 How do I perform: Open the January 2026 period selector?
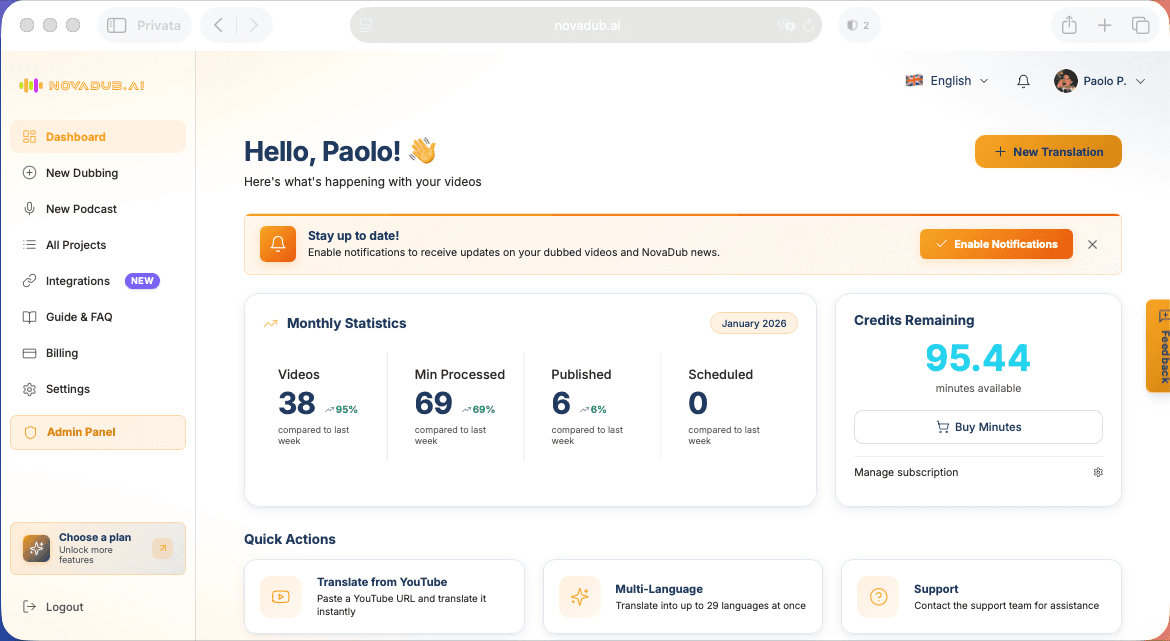[x=753, y=322]
